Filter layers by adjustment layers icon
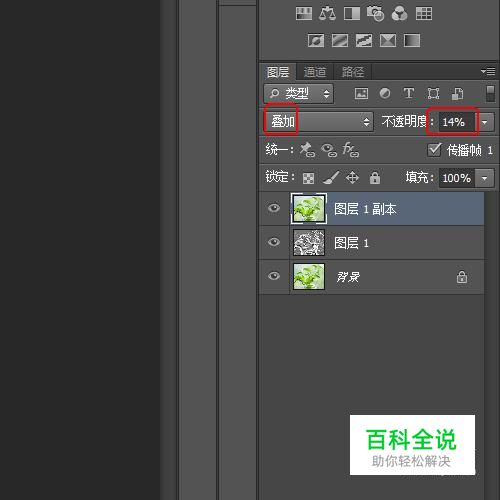This screenshot has width=500, height=500. (x=385, y=93)
